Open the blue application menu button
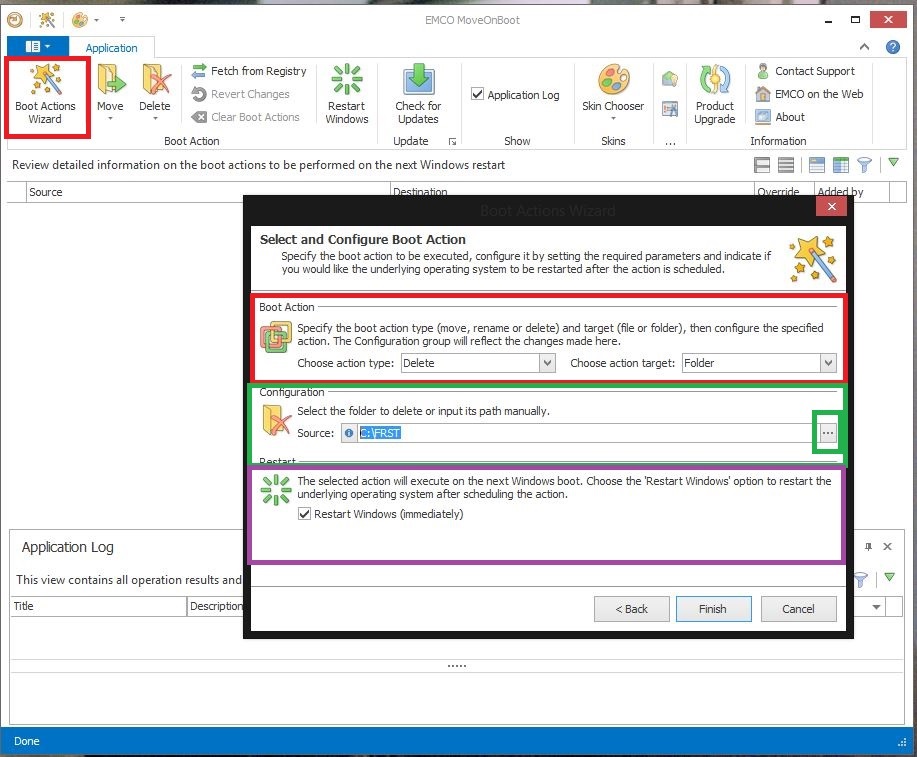Viewport: 917px width, 757px height. pos(37,46)
